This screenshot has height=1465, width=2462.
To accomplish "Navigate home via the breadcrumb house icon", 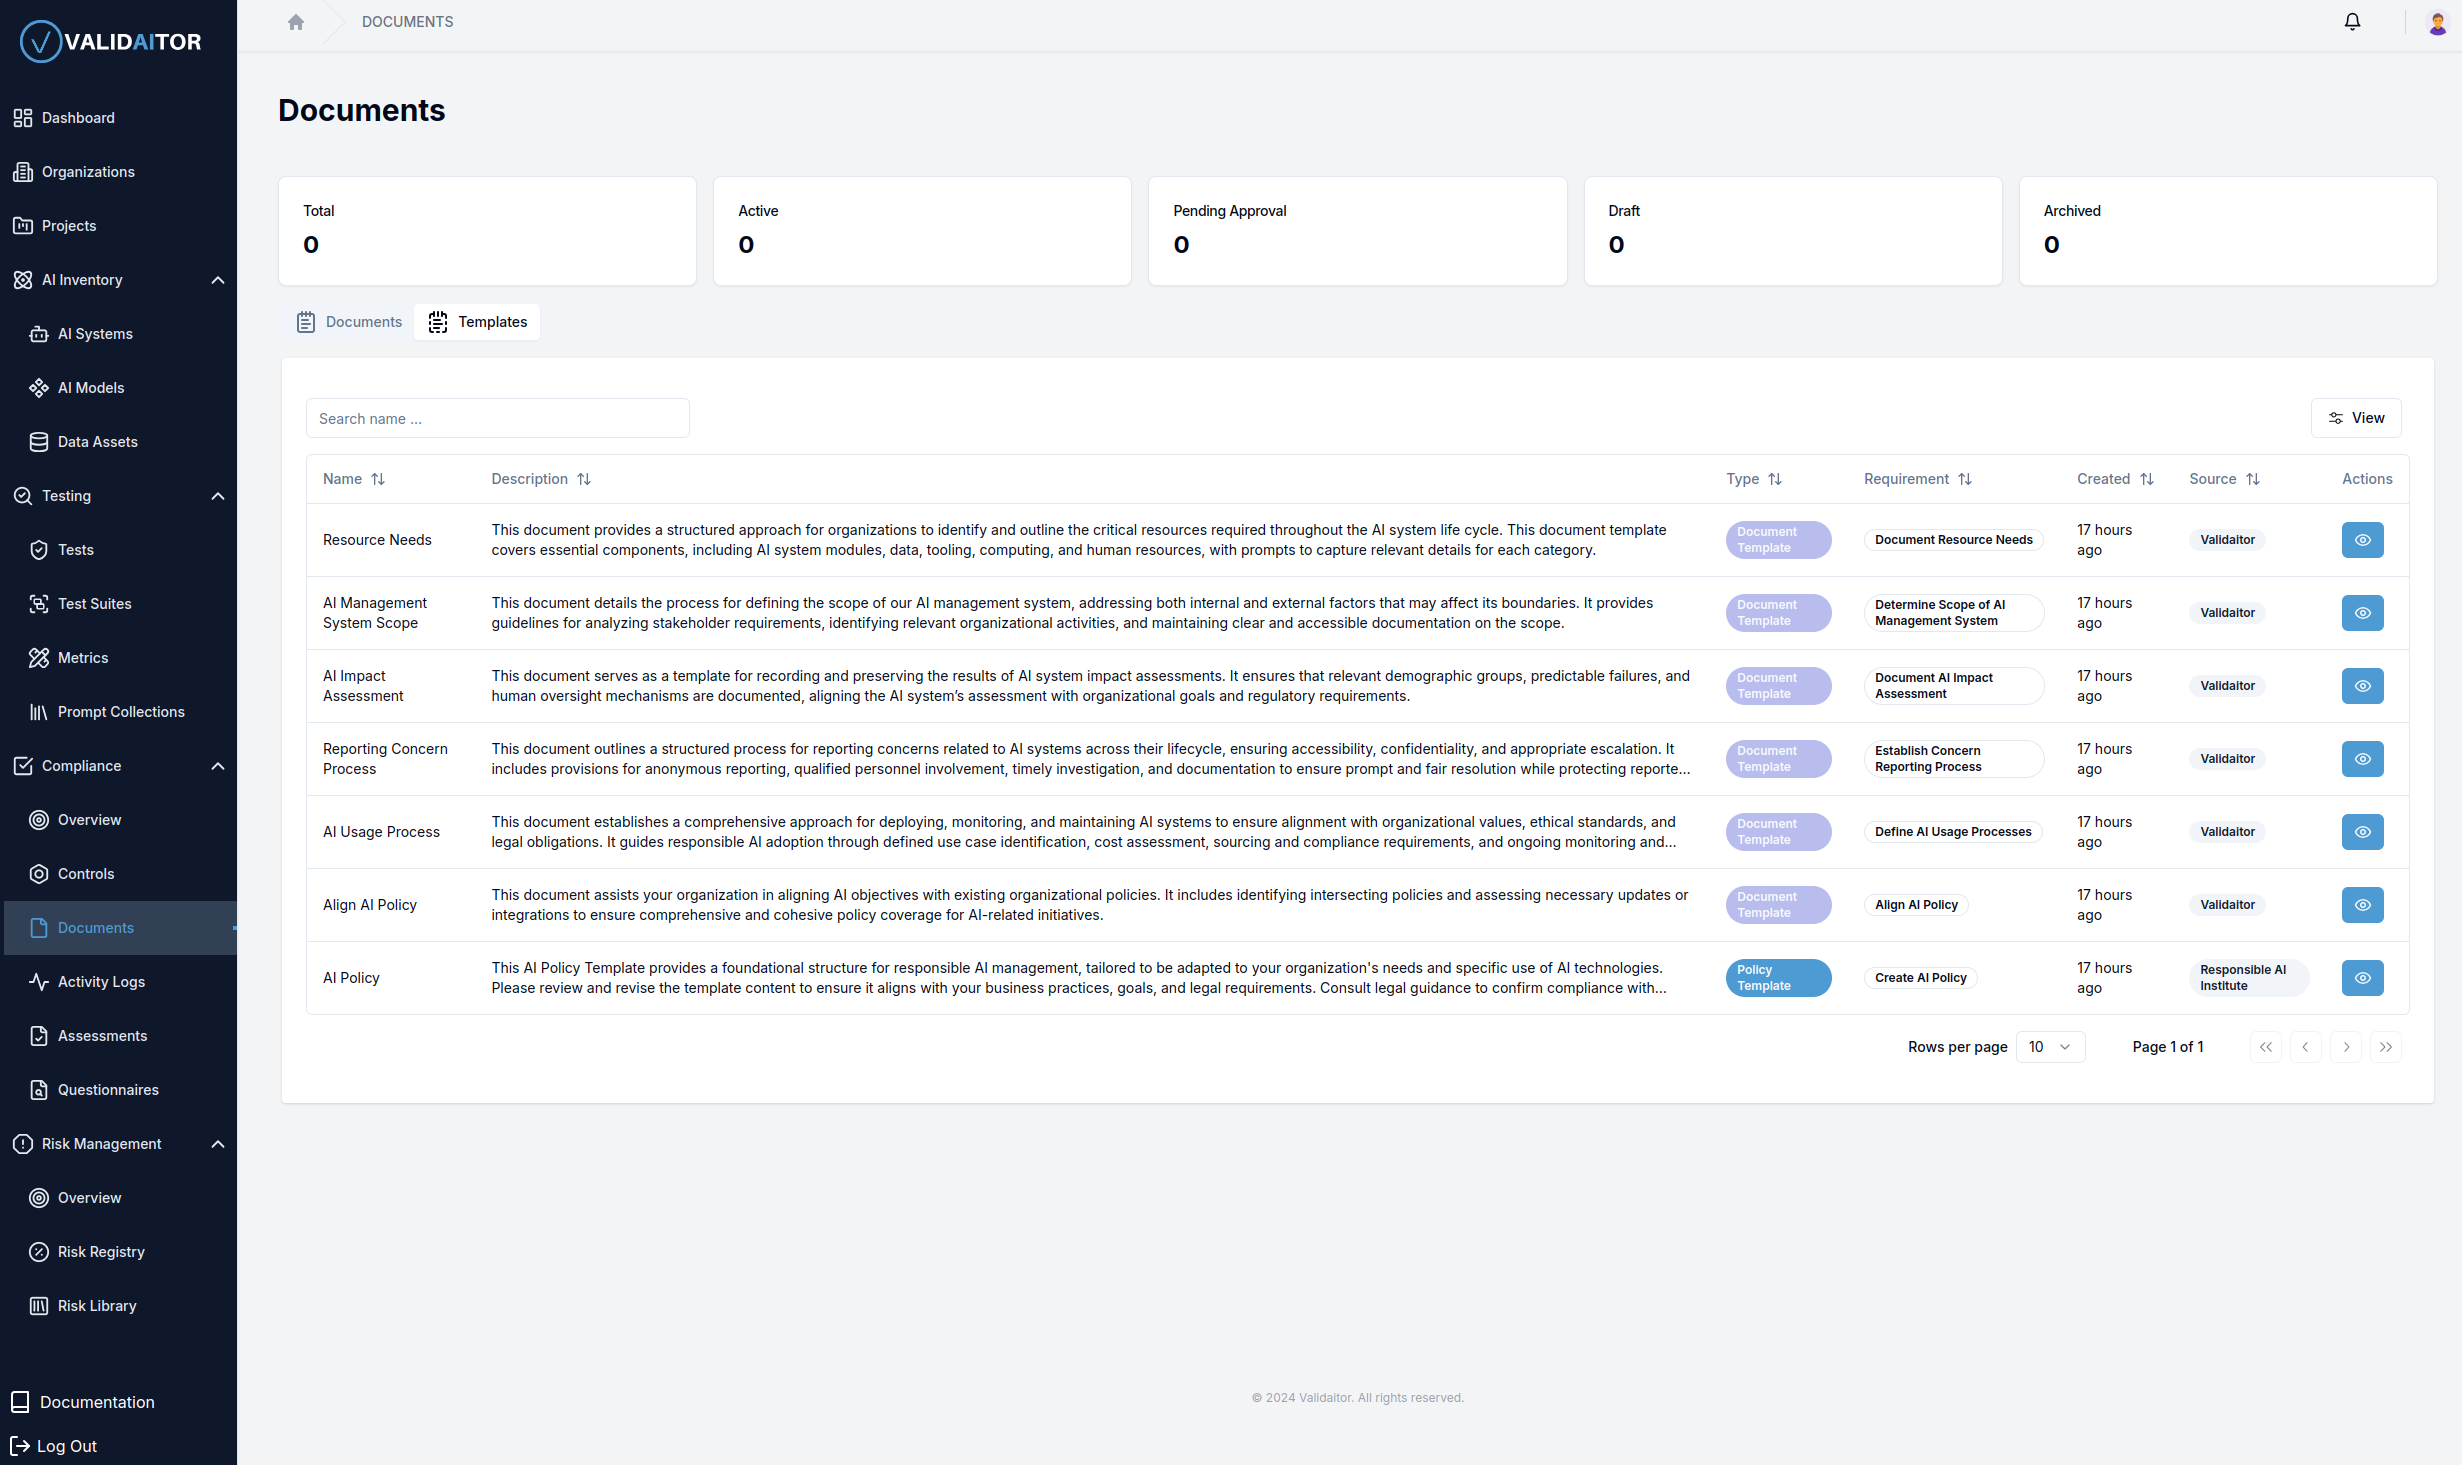I will point(295,21).
